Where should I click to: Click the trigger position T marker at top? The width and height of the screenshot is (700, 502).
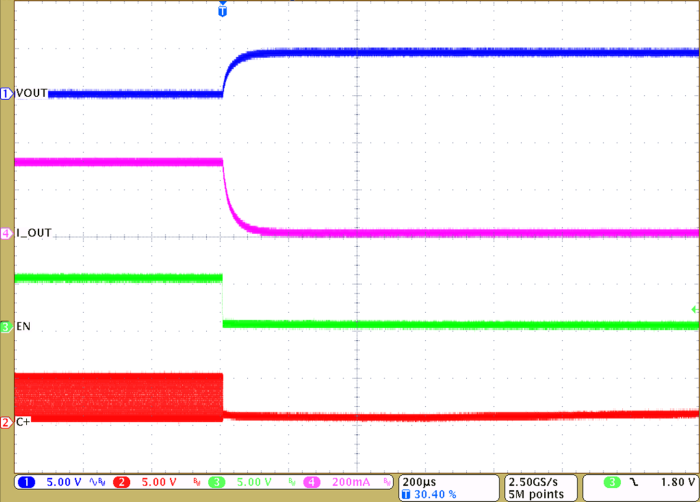[x=222, y=11]
